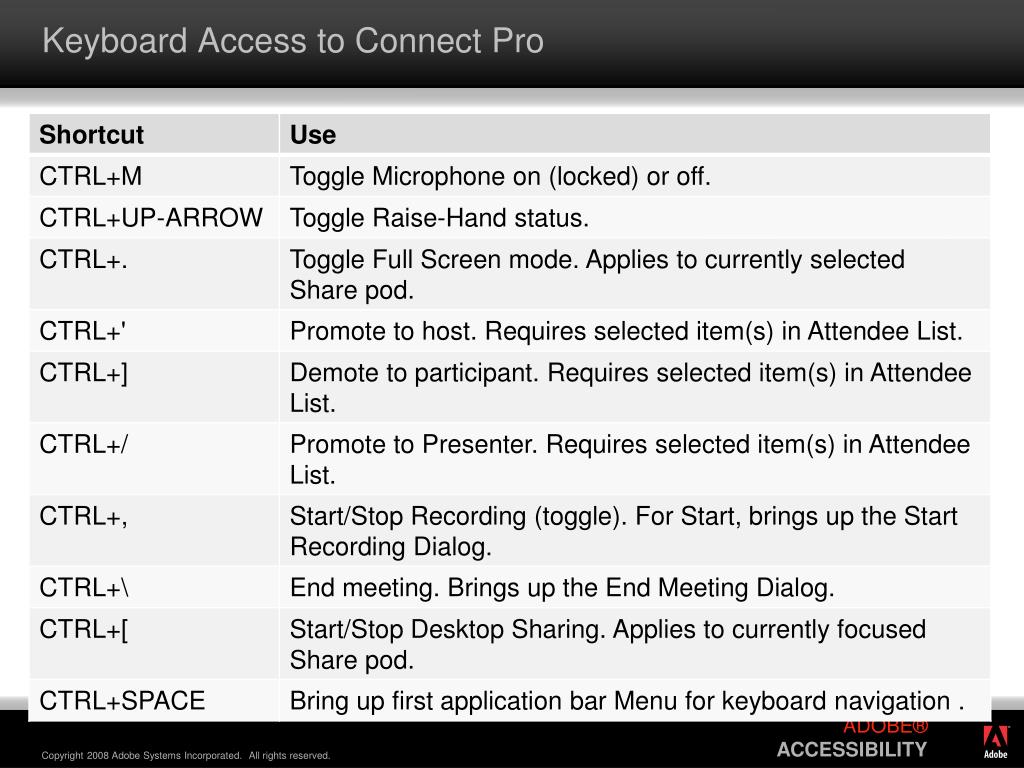Click the Use column header

coord(635,135)
